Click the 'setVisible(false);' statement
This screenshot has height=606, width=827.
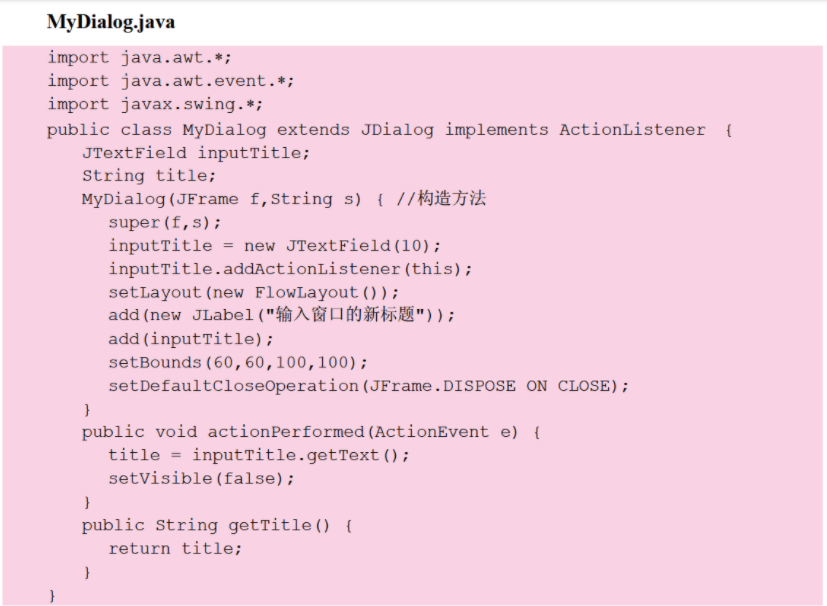click(202, 478)
